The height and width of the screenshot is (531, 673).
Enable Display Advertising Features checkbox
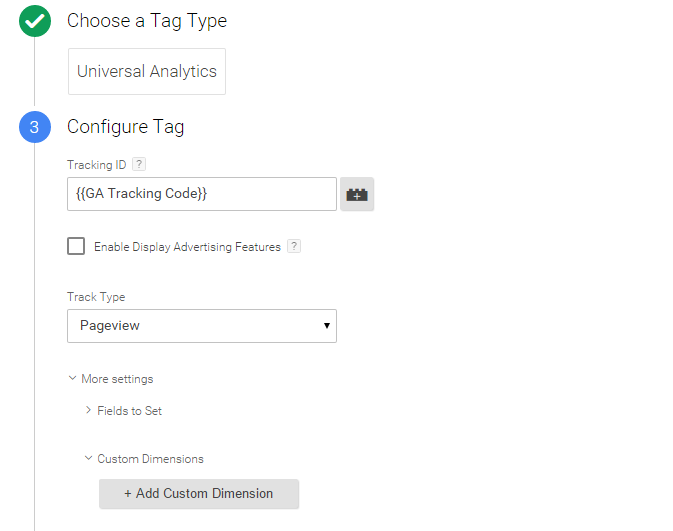(76, 246)
